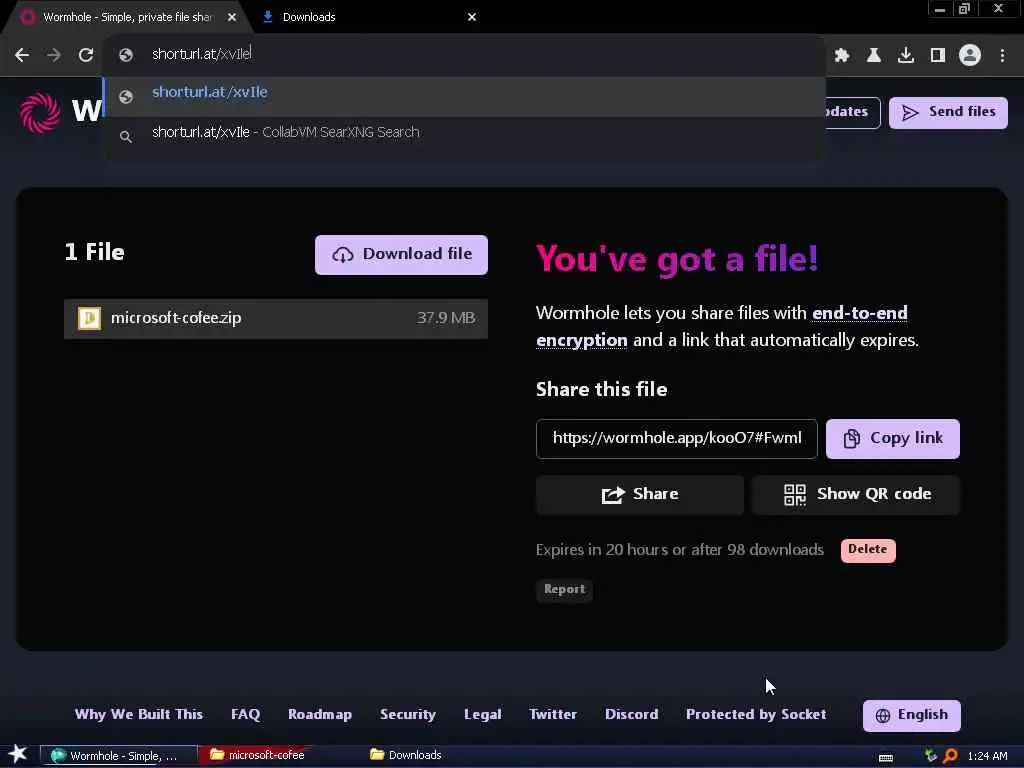Click the address bar showing shorturl.at/xvIle
This screenshot has height=768, width=1024.
tap(464, 54)
